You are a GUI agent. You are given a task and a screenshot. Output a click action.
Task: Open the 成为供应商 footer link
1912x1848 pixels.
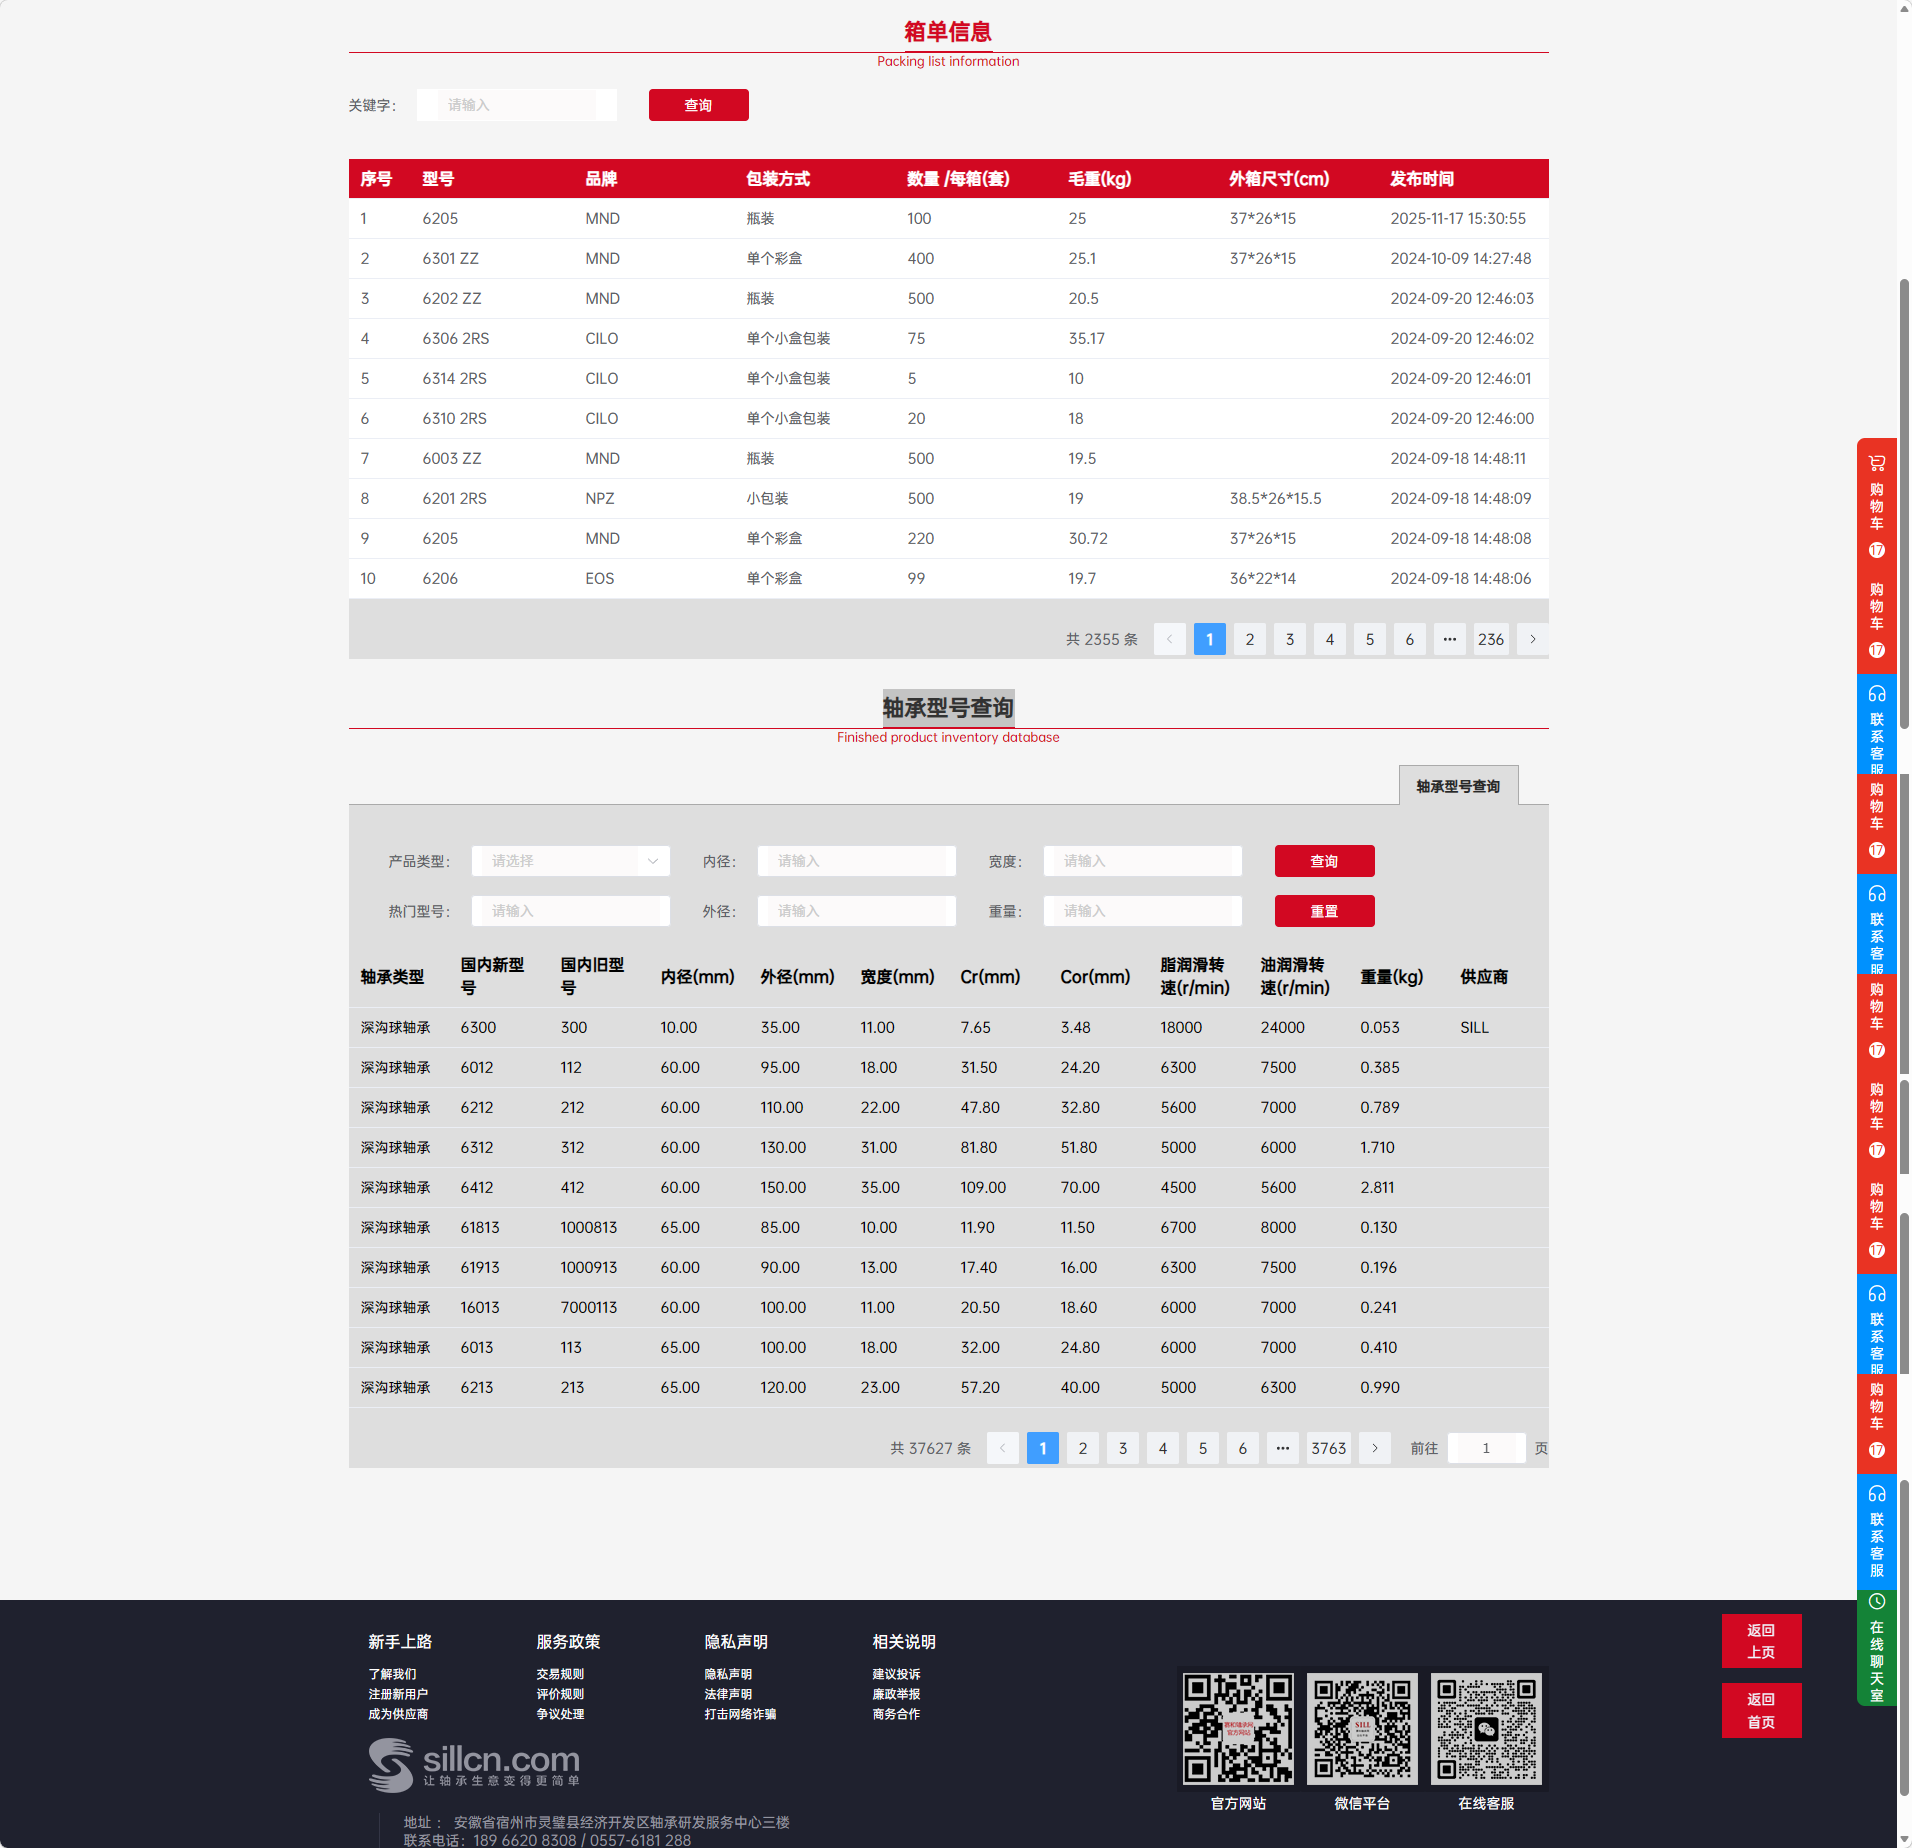point(397,1714)
